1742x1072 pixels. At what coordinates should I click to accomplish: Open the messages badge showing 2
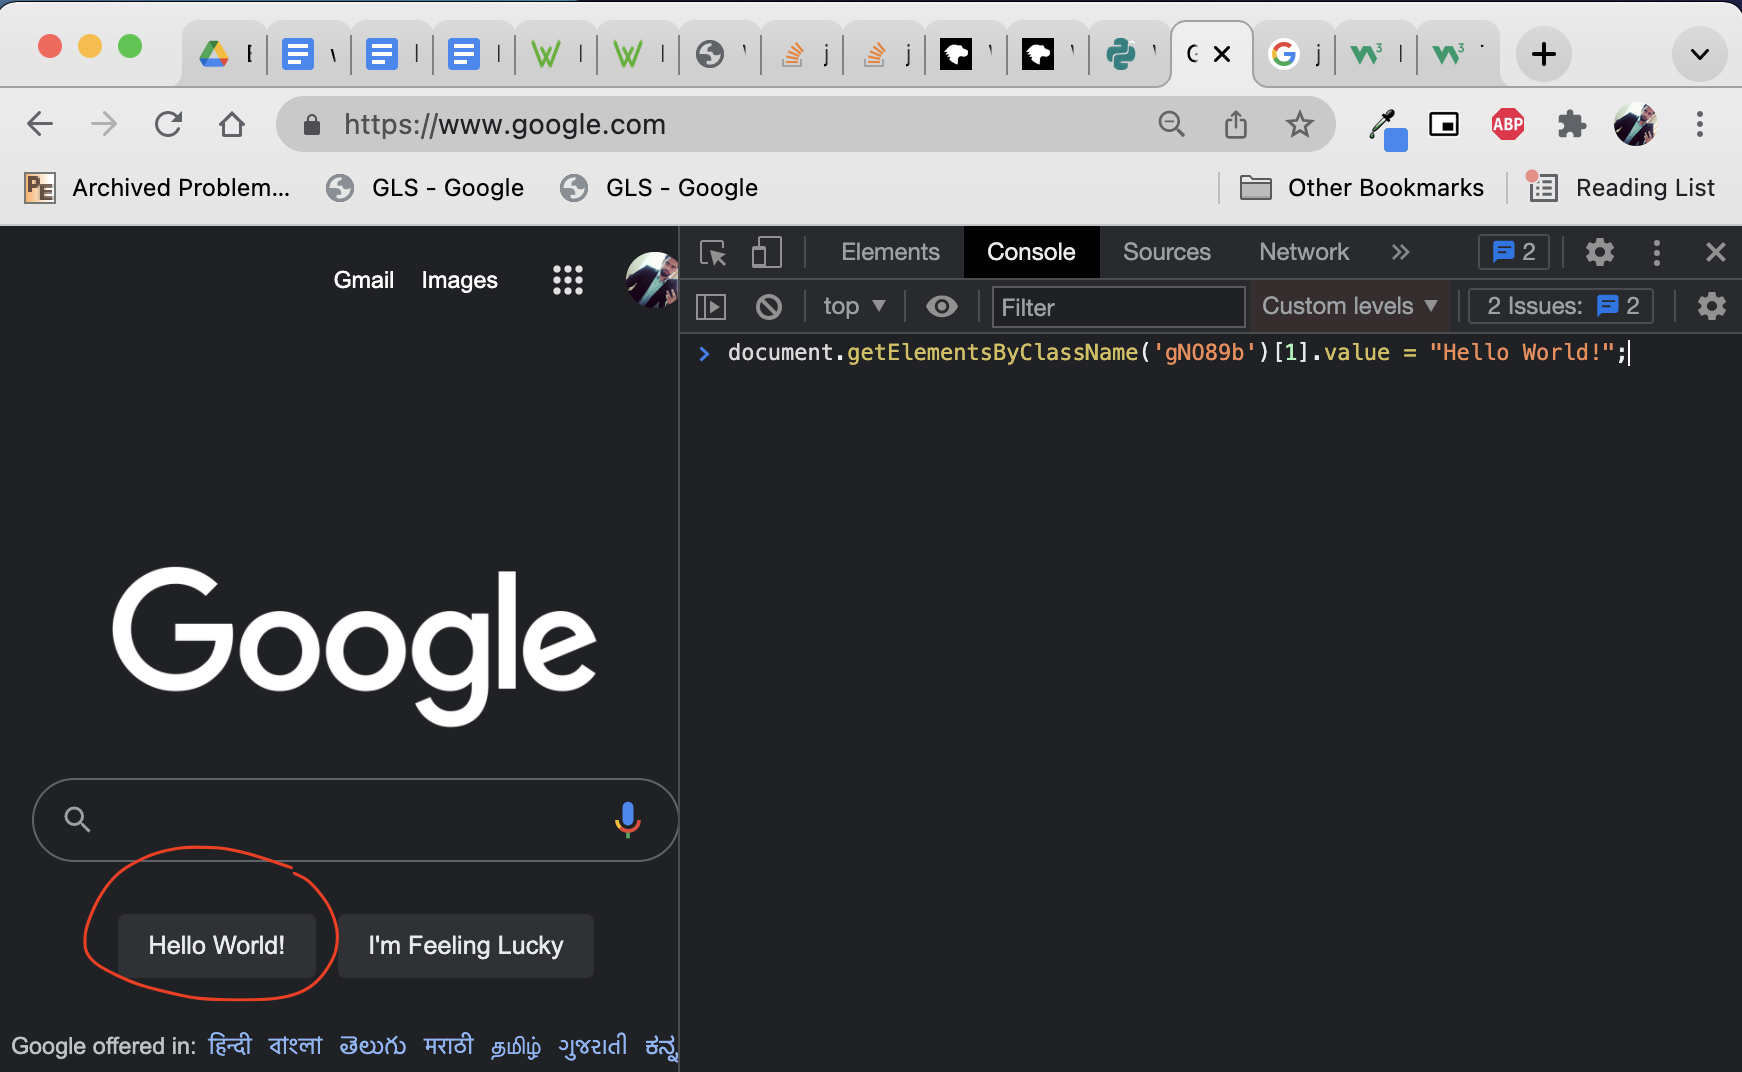point(1514,252)
